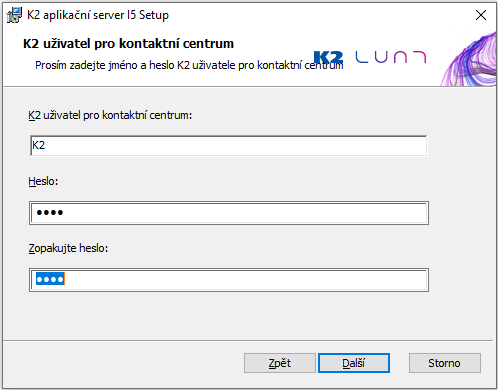Focus the Zopakujte heslo password field
The width and height of the screenshot is (498, 390).
click(229, 280)
